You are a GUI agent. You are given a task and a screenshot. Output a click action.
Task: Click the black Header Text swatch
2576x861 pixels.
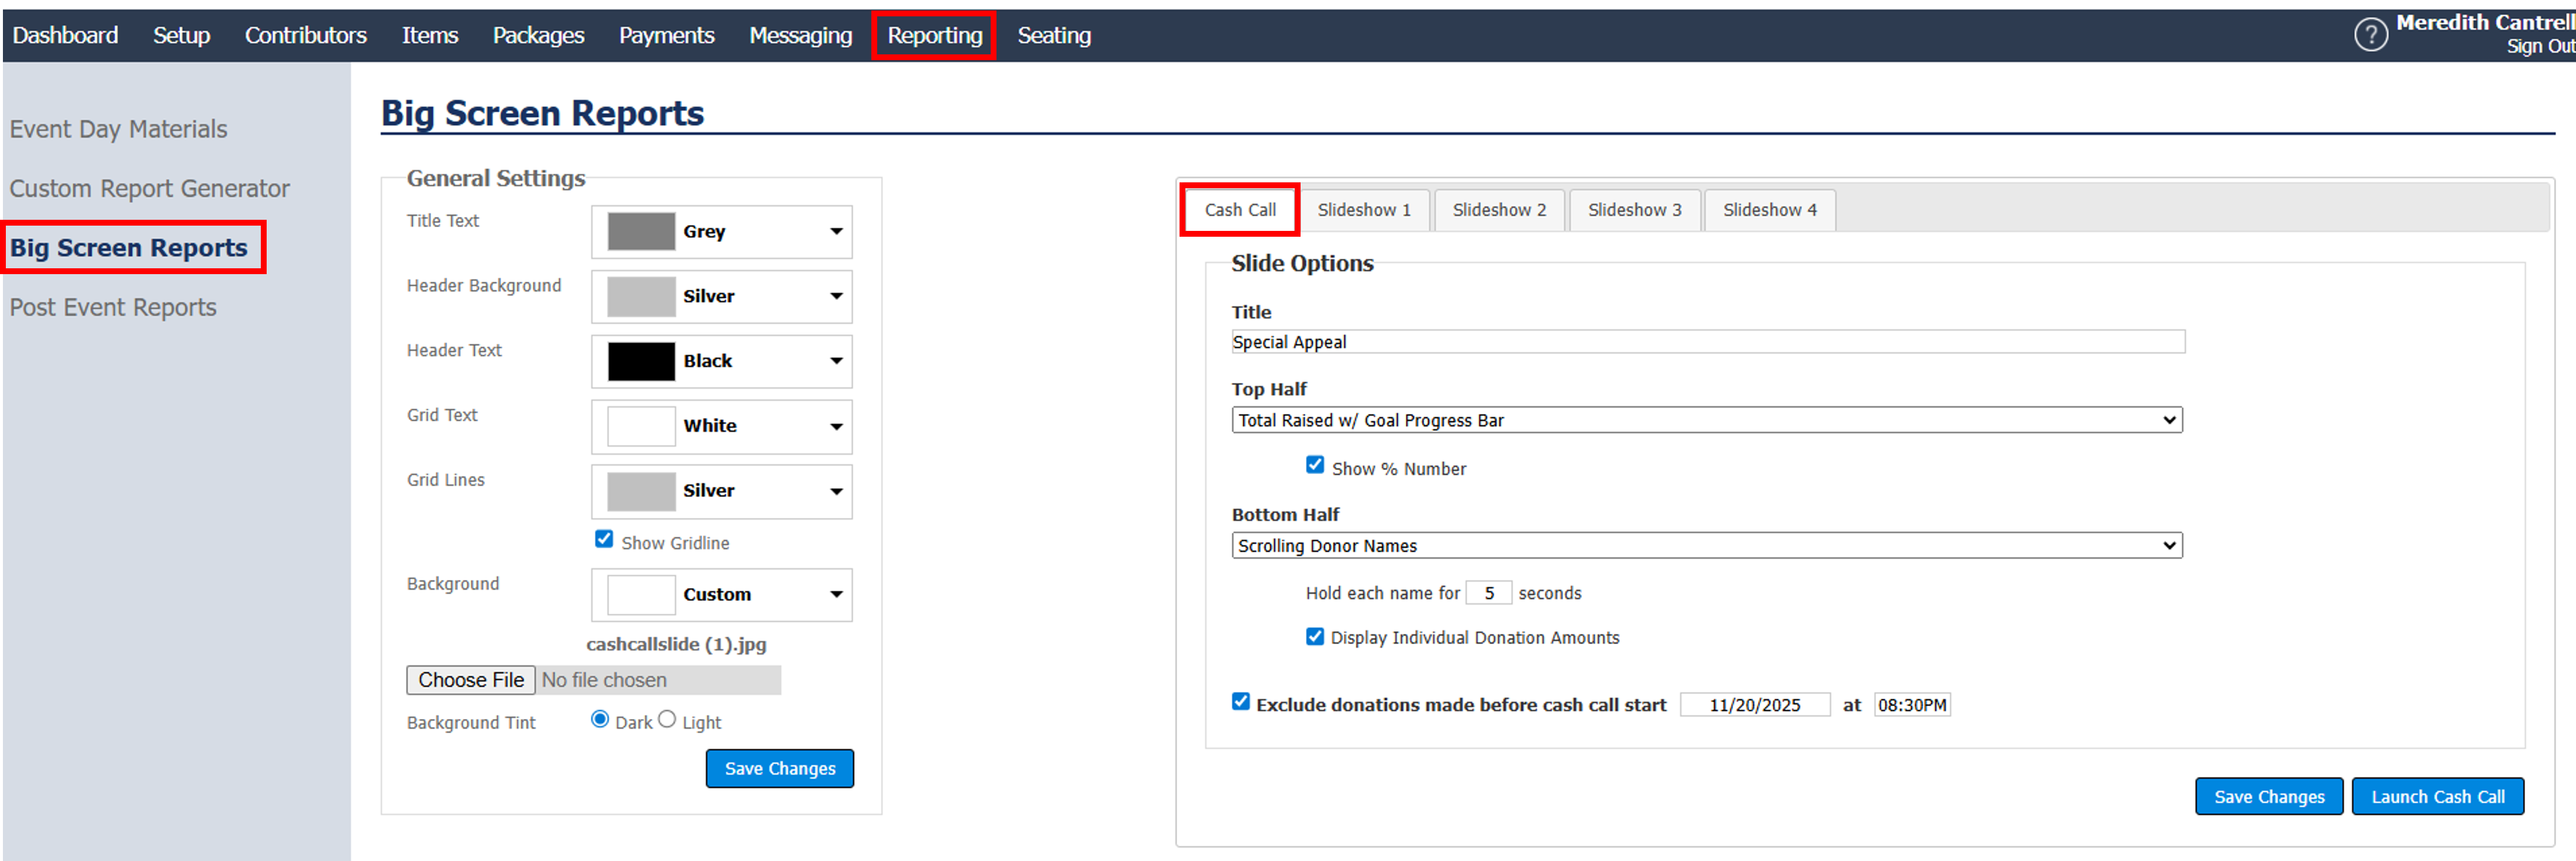[641, 361]
